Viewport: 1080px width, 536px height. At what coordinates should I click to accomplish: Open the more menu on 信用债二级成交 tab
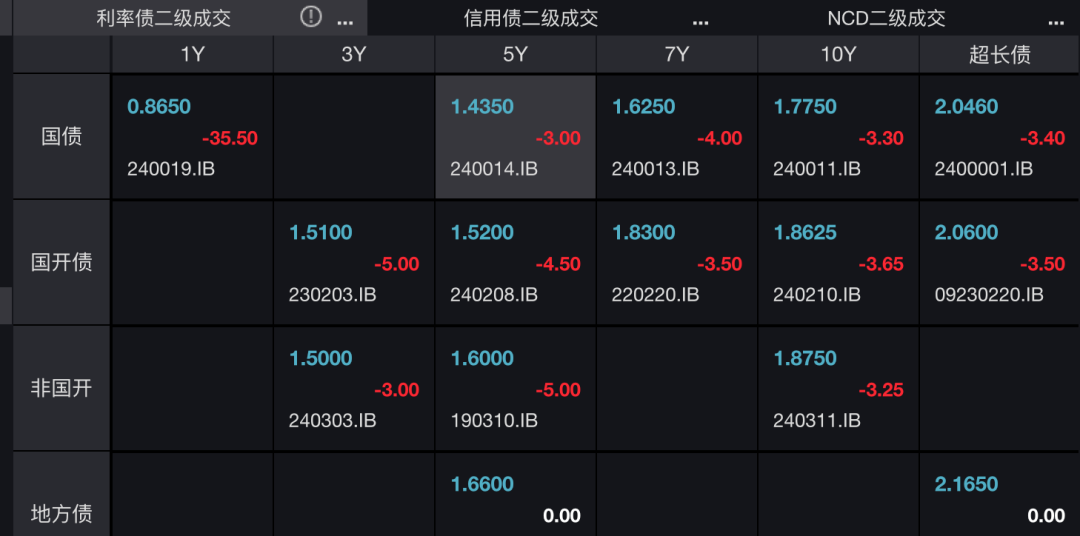(700, 20)
